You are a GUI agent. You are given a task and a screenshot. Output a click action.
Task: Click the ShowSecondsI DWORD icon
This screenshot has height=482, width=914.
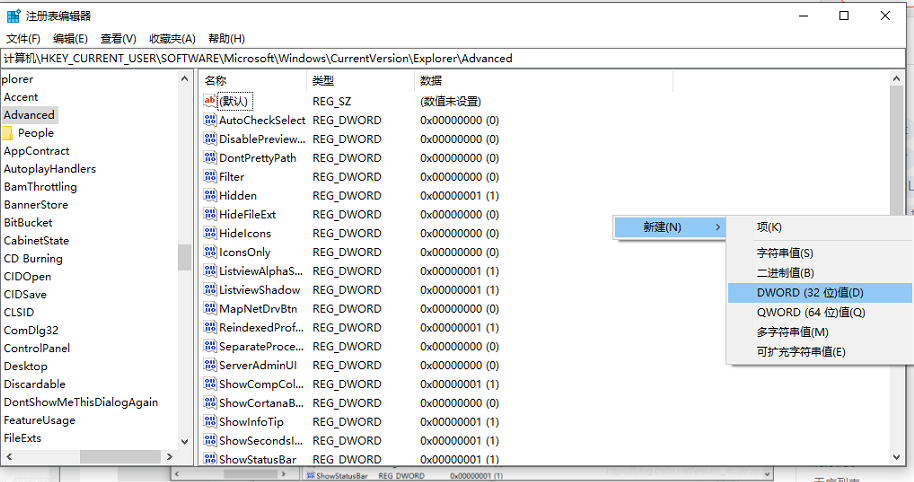tap(210, 440)
